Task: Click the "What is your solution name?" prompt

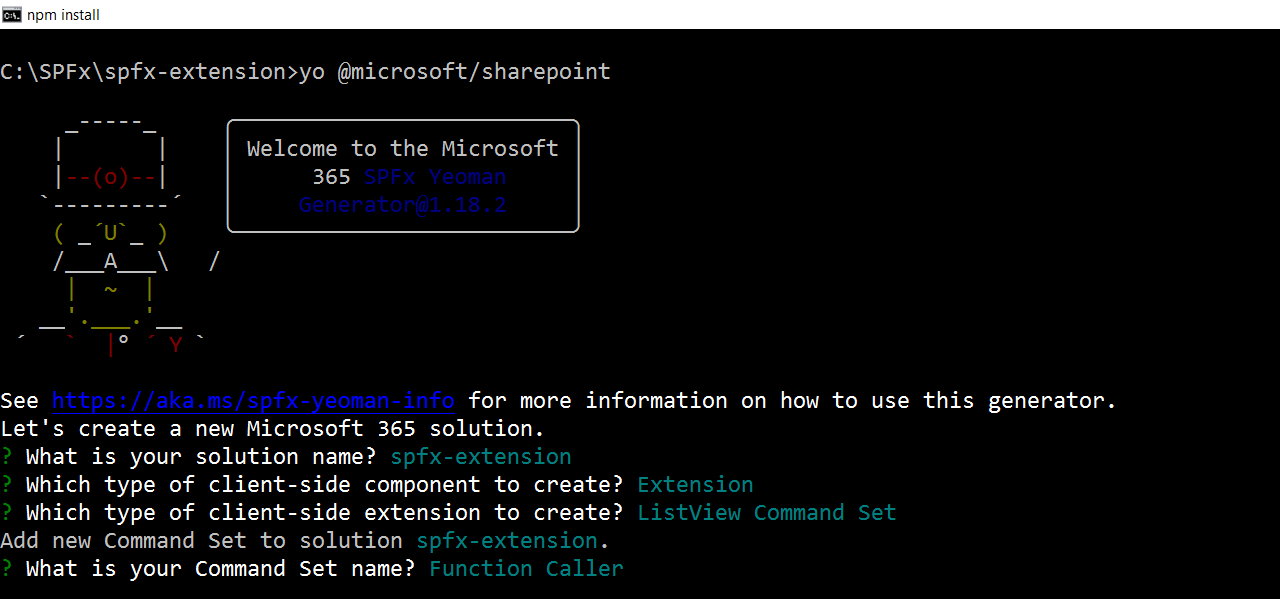Action: 201,457
